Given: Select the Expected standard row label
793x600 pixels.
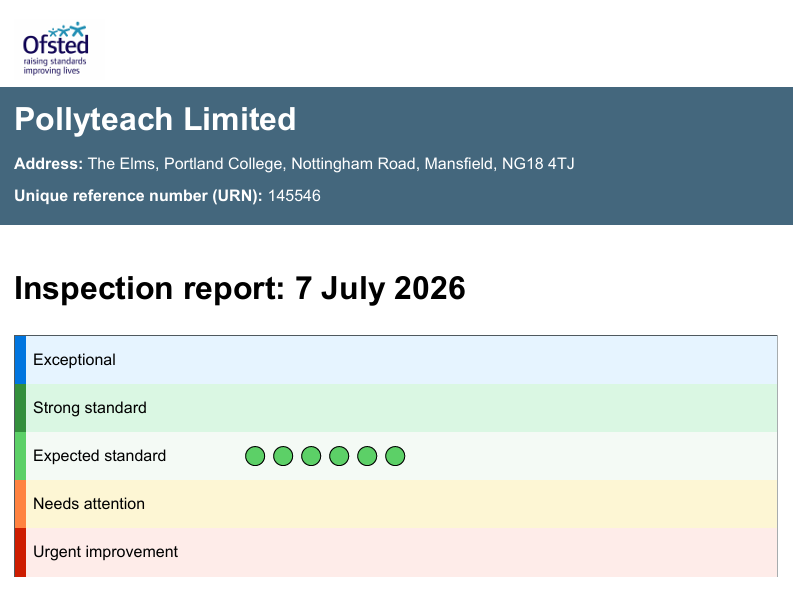Looking at the screenshot, I should [x=100, y=456].
